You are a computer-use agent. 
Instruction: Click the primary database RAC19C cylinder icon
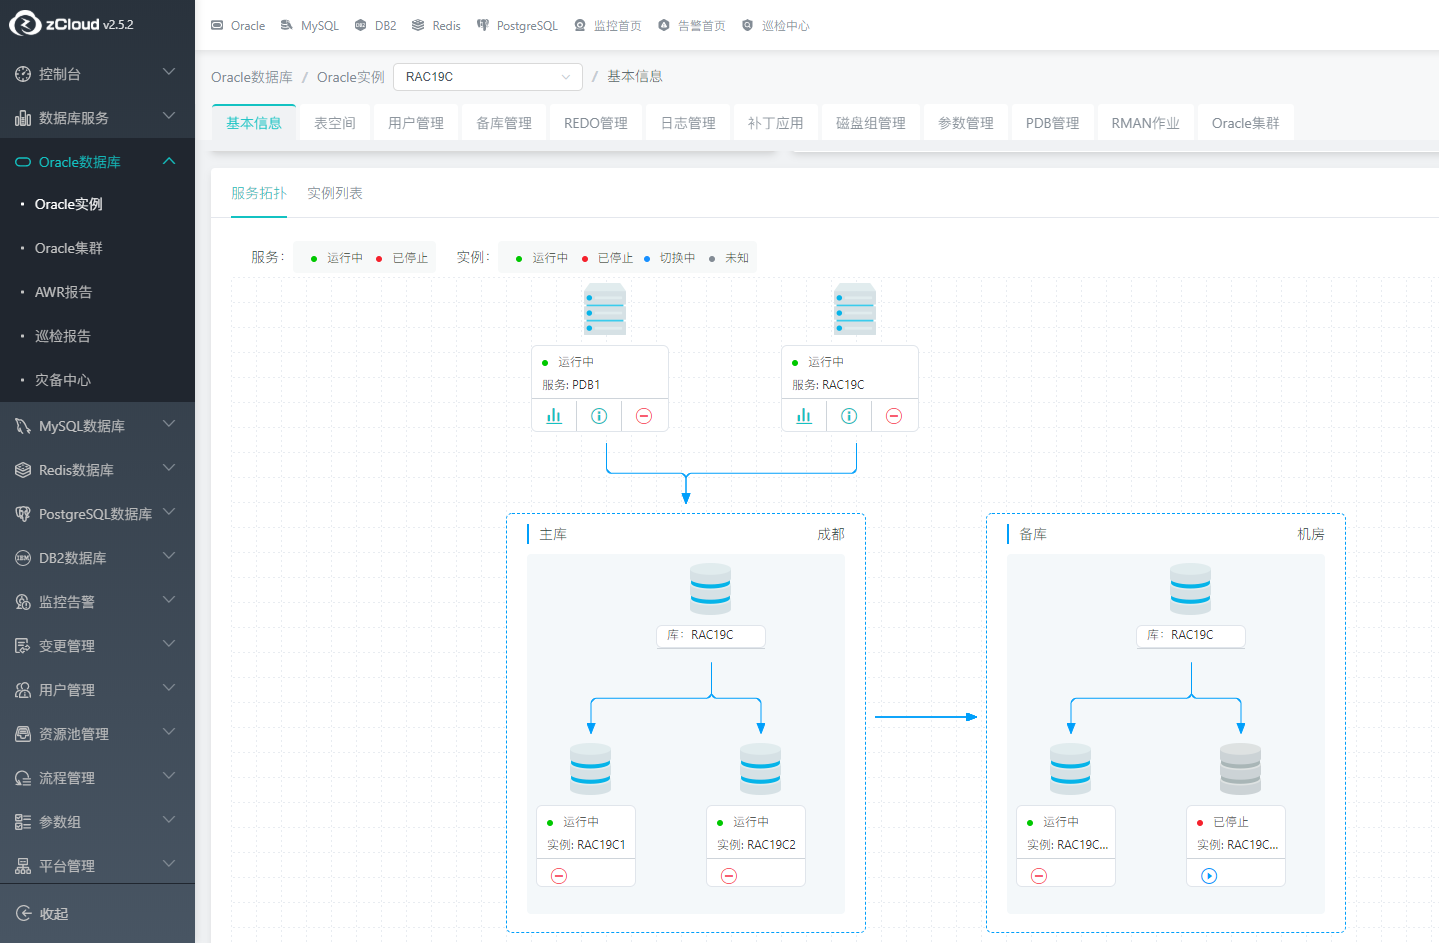(x=710, y=589)
